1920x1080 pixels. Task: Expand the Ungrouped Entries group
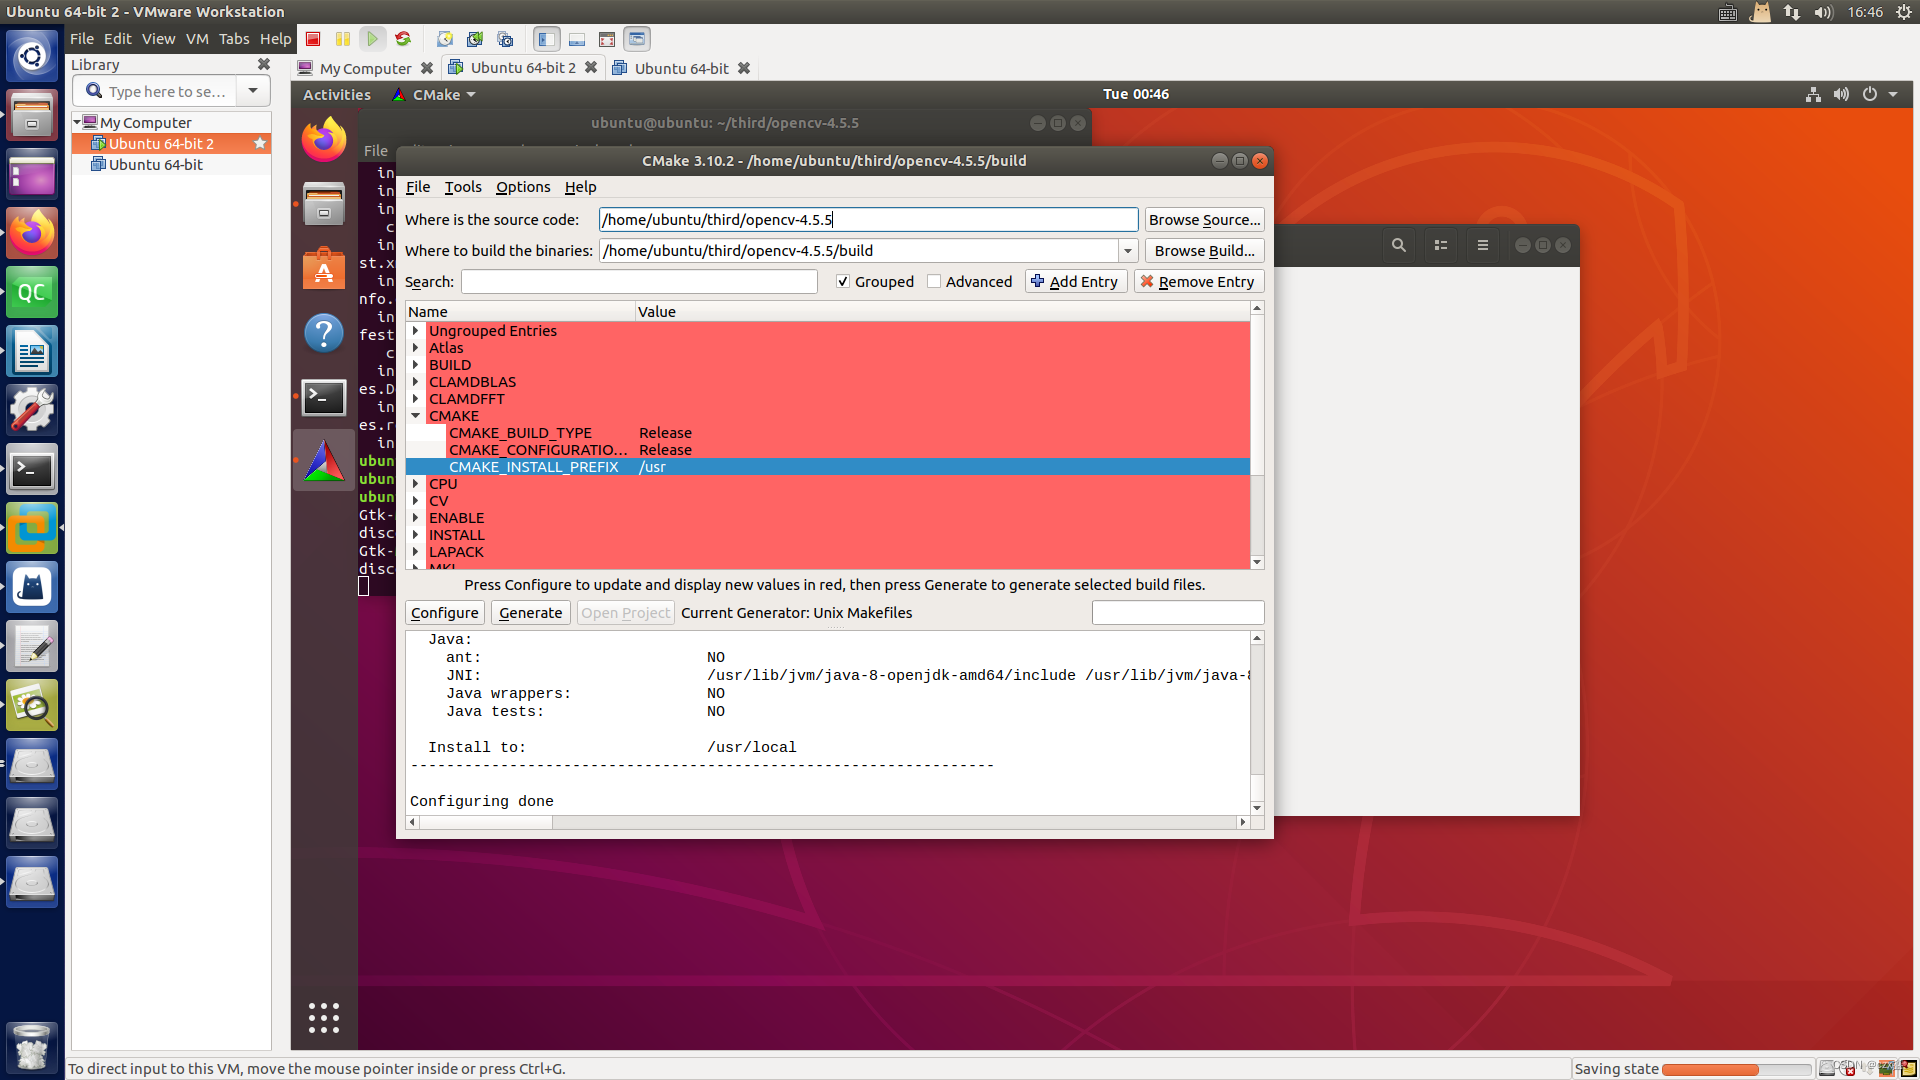[416, 331]
